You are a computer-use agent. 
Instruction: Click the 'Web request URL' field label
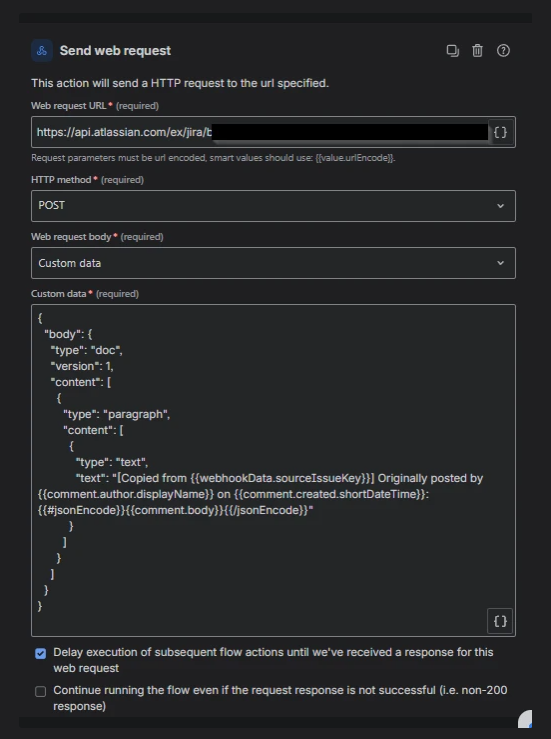click(x=69, y=106)
